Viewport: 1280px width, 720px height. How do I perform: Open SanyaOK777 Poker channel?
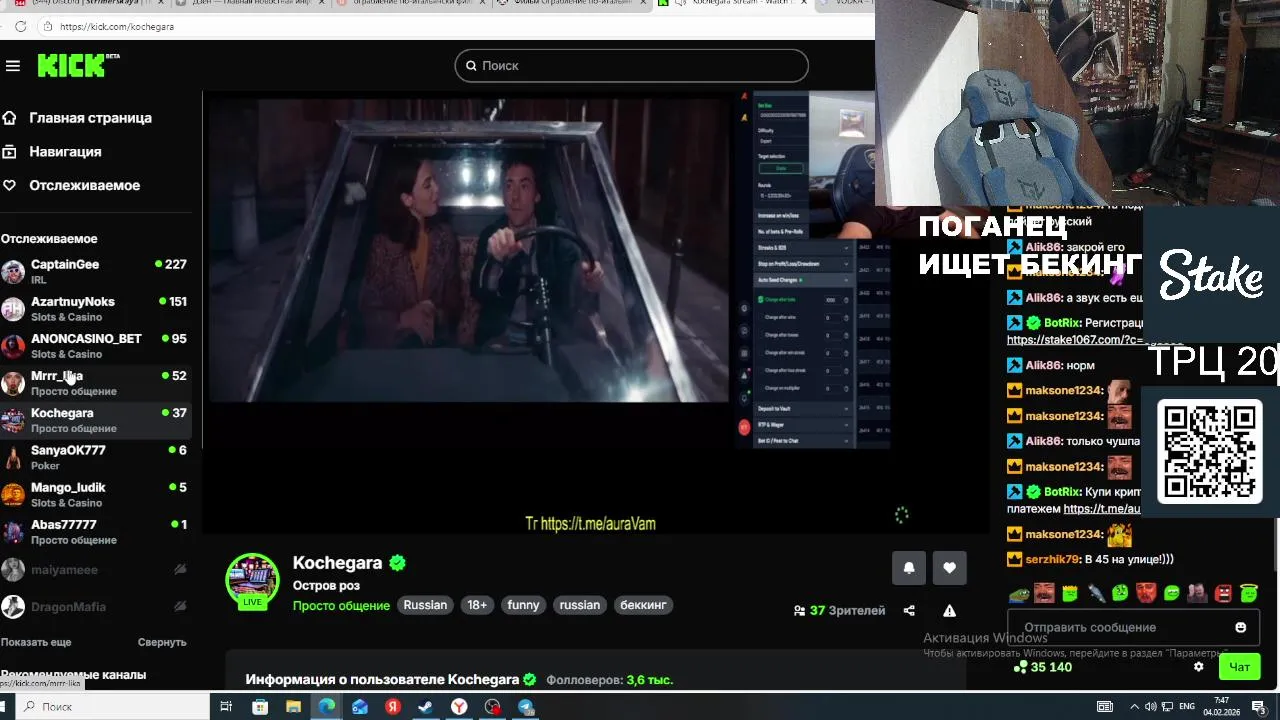[x=96, y=457]
